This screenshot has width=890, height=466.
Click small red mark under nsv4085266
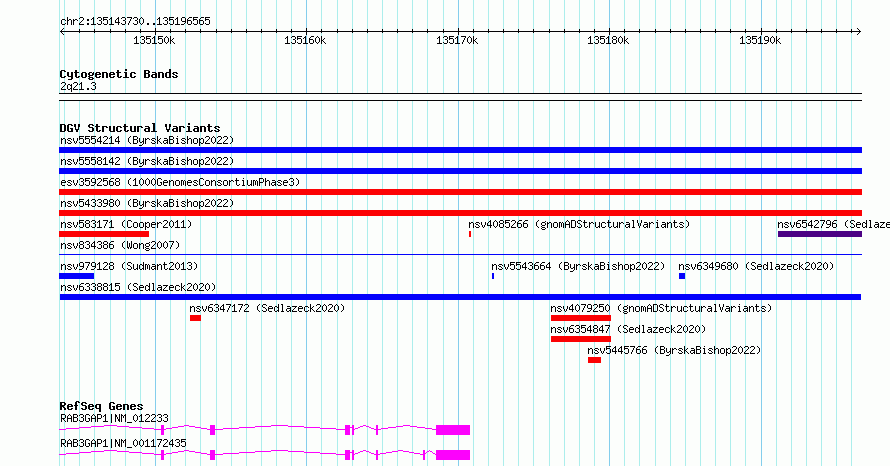[x=470, y=234]
